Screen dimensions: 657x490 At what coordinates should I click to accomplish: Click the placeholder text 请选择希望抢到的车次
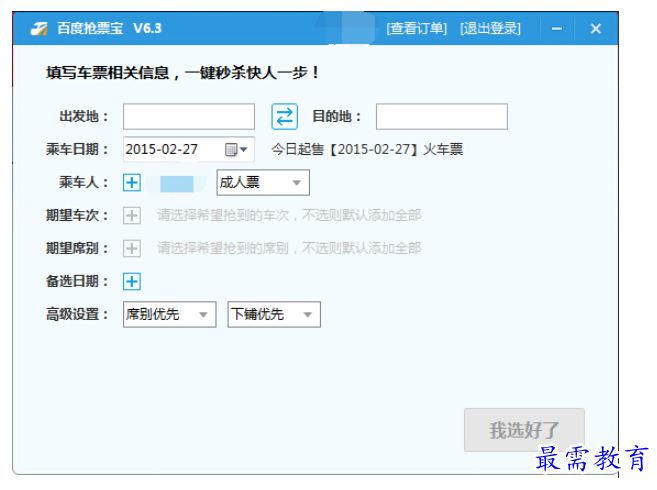223,215
